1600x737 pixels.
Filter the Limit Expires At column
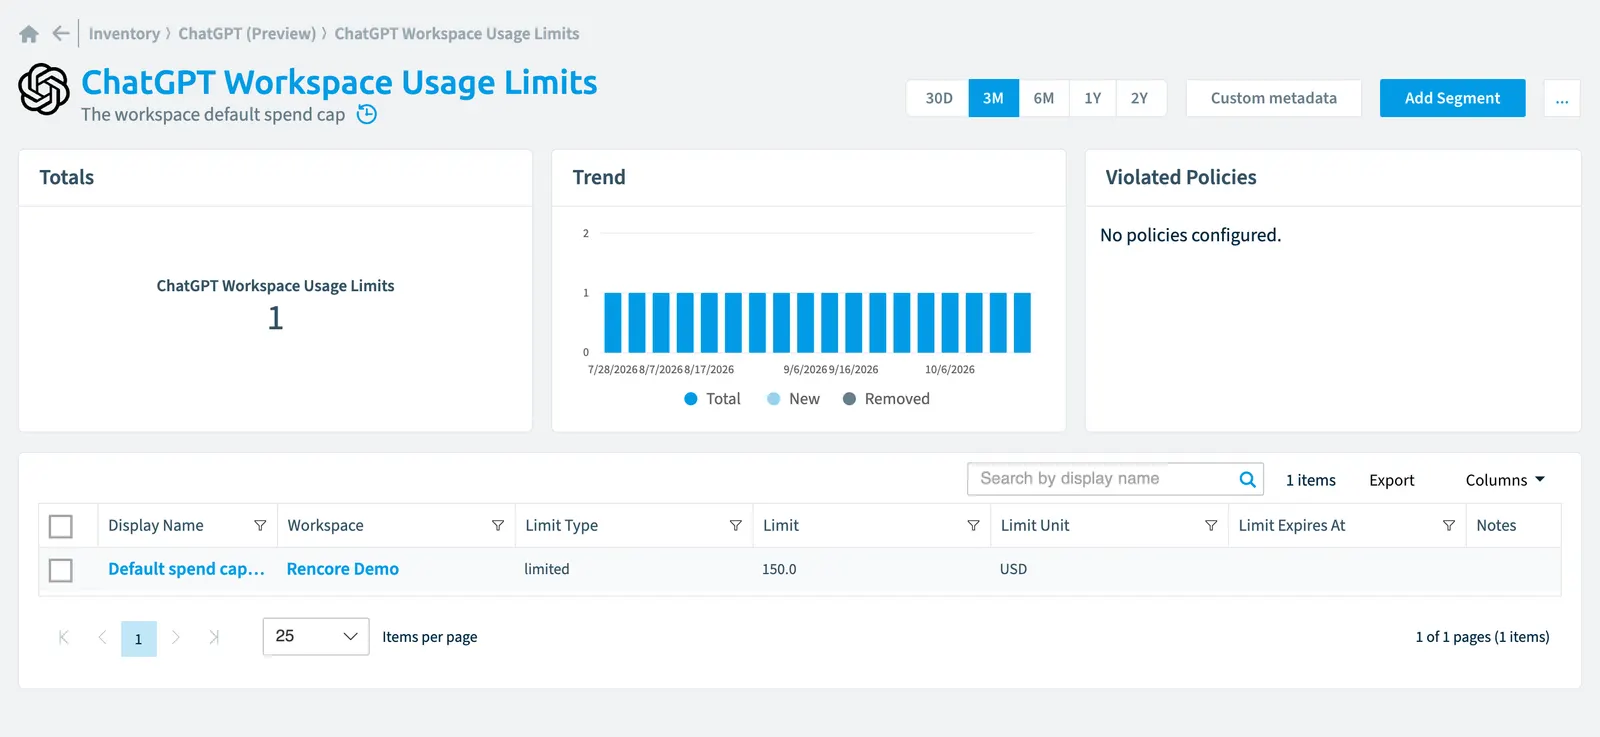pyautogui.click(x=1449, y=525)
